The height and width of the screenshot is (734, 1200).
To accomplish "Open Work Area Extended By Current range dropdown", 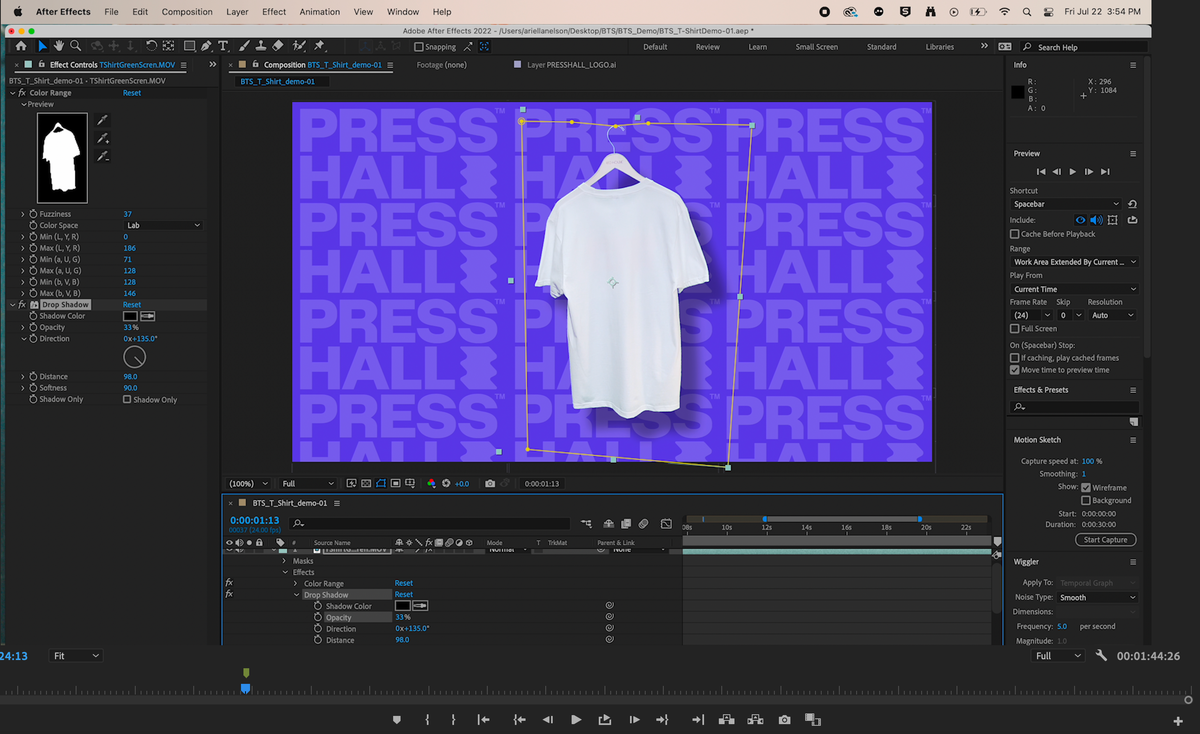I will [x=1074, y=262].
